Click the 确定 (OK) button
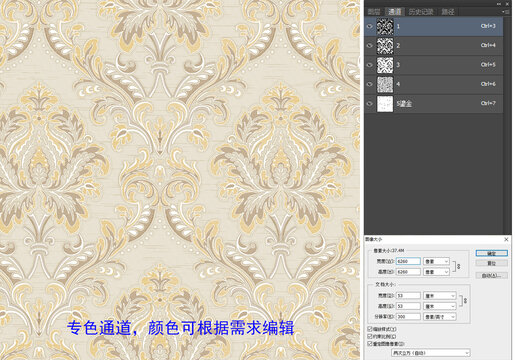This screenshot has height=360, width=515. 492,253
